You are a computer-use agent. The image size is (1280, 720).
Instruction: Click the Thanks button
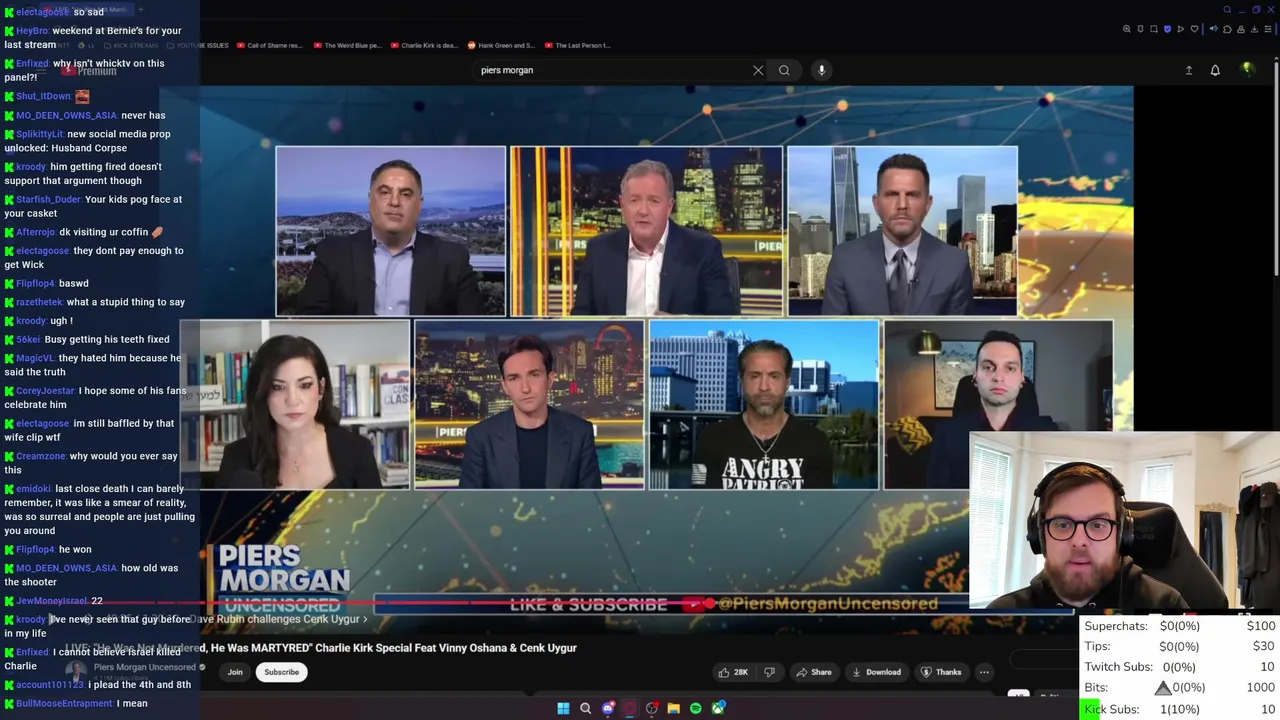coord(940,672)
